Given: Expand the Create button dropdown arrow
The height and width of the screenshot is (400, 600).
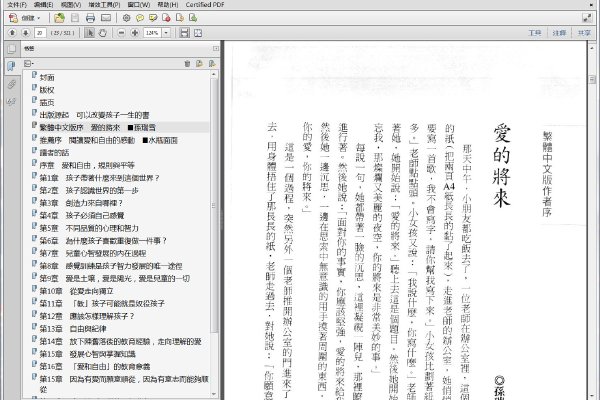Looking at the screenshot, I should click(x=39, y=18).
